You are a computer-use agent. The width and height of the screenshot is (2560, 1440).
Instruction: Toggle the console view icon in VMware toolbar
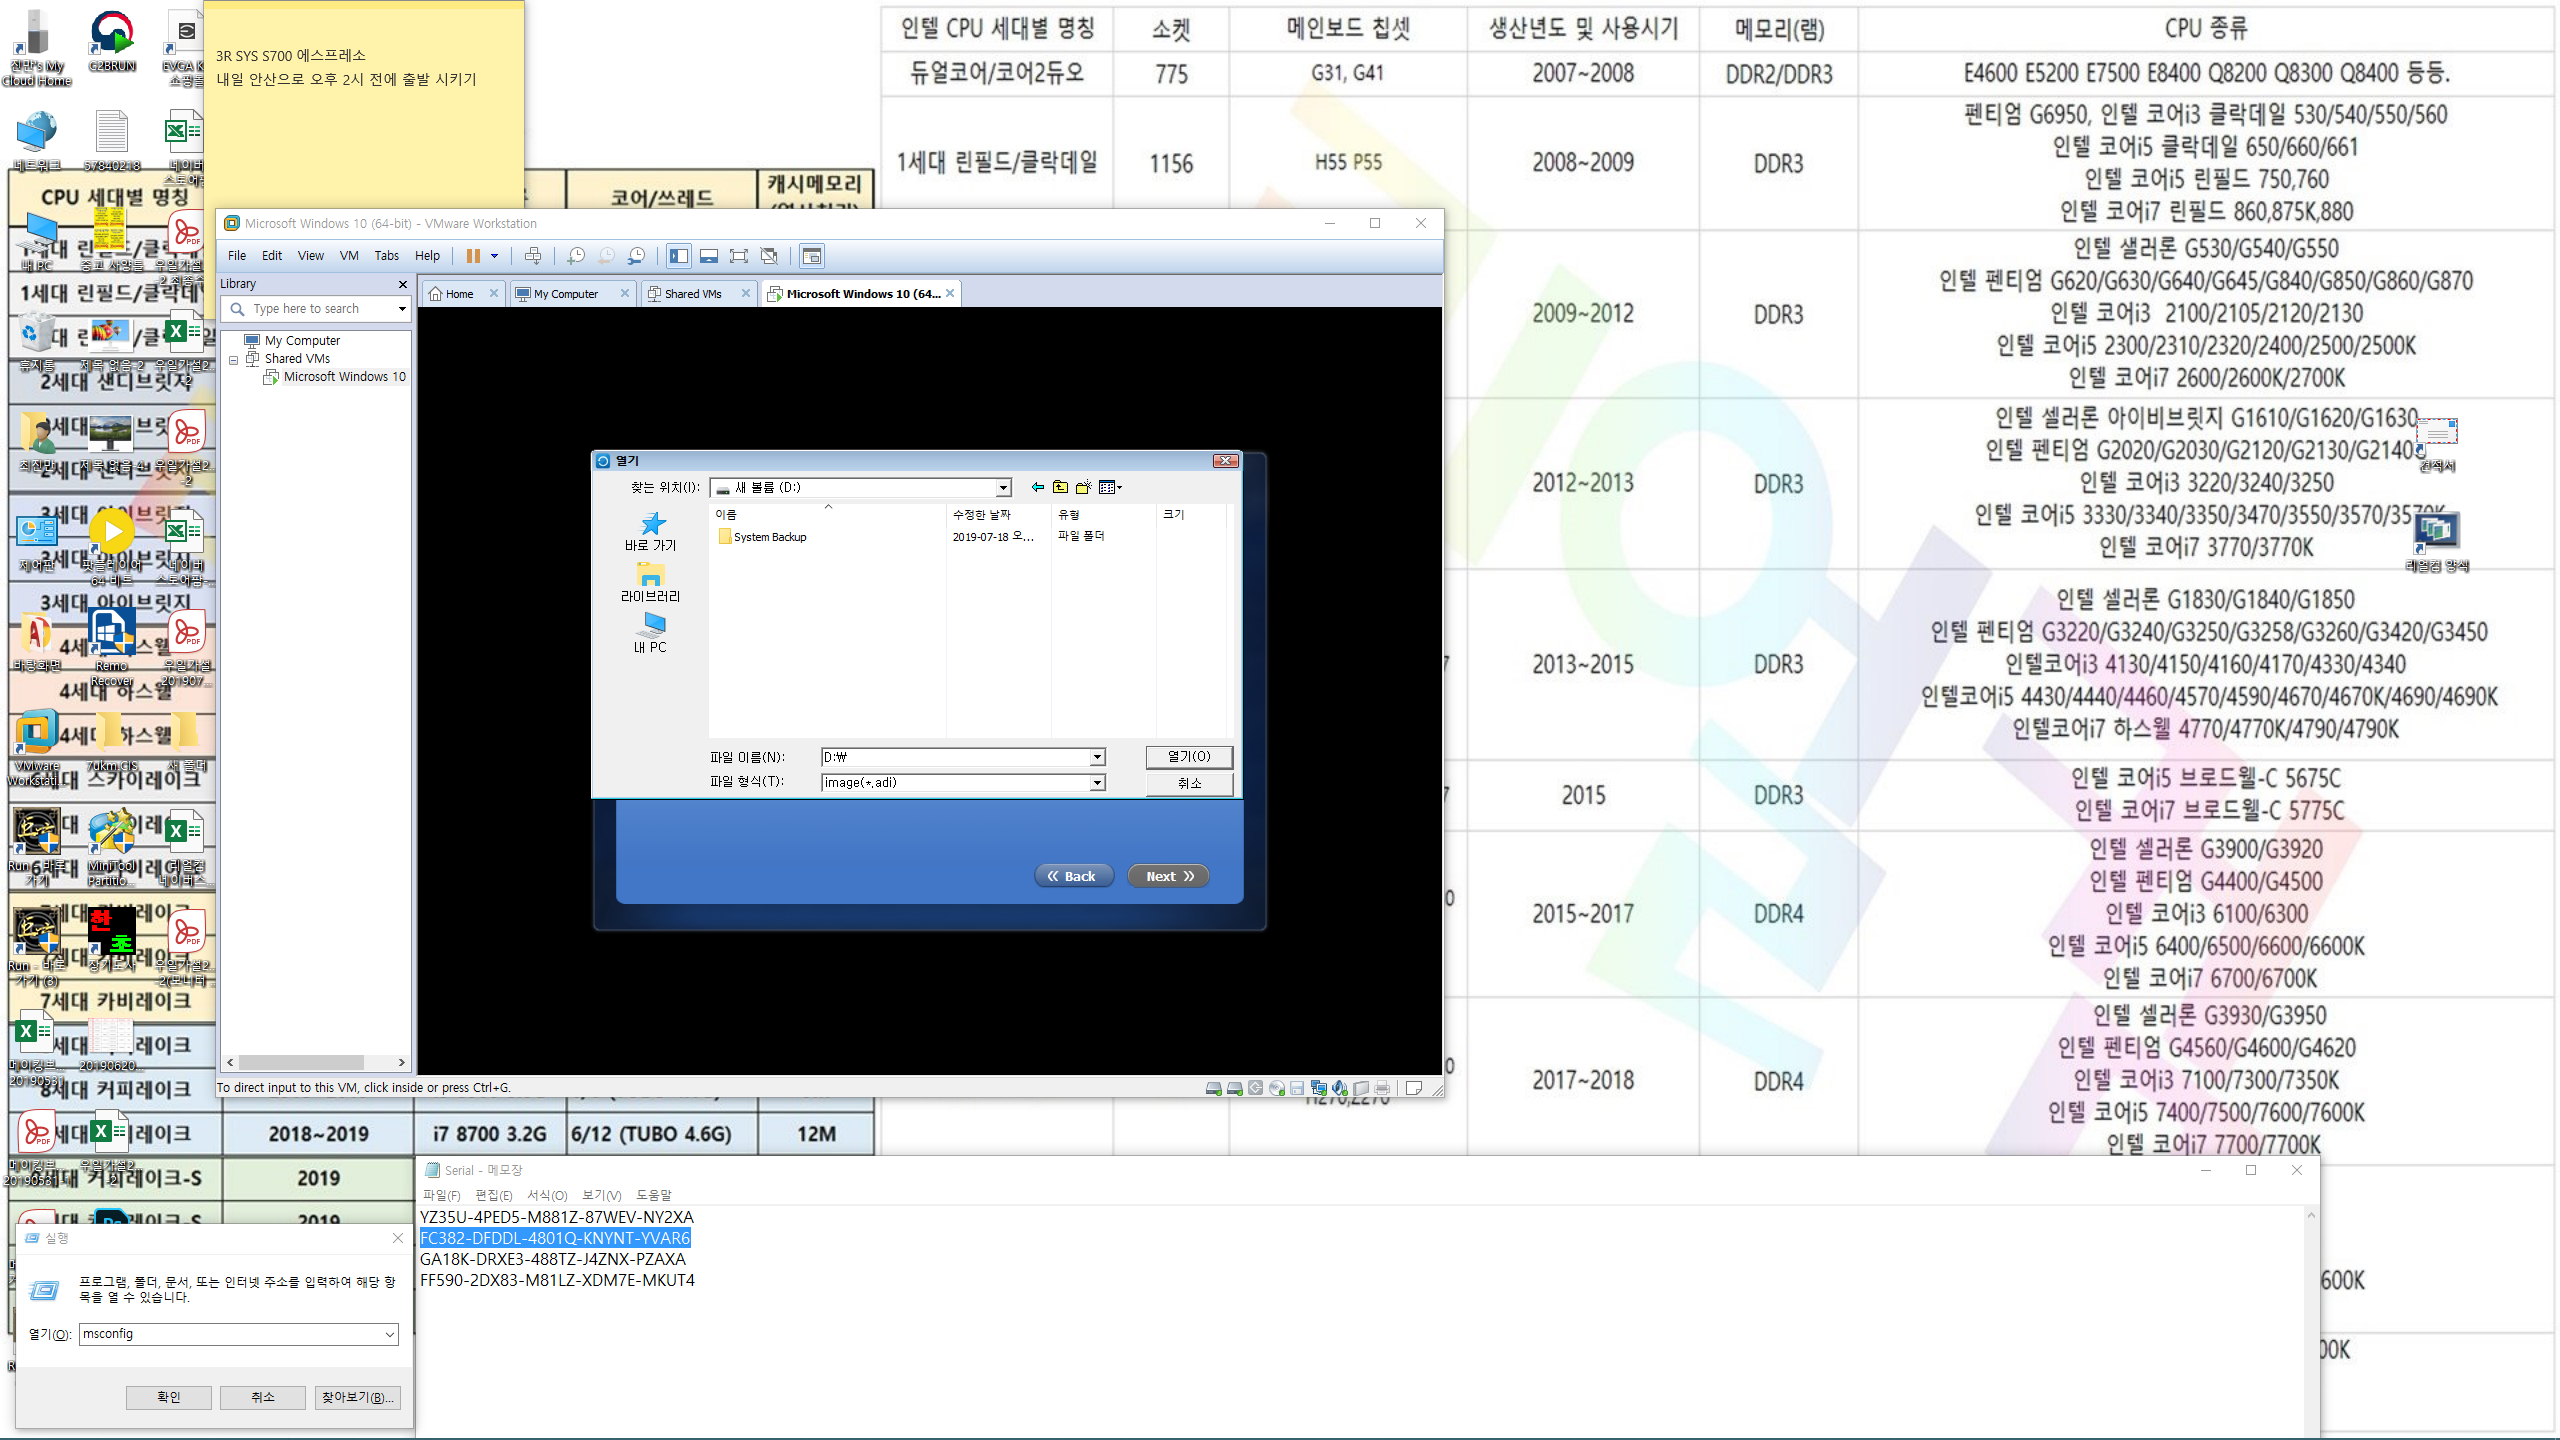(x=812, y=256)
